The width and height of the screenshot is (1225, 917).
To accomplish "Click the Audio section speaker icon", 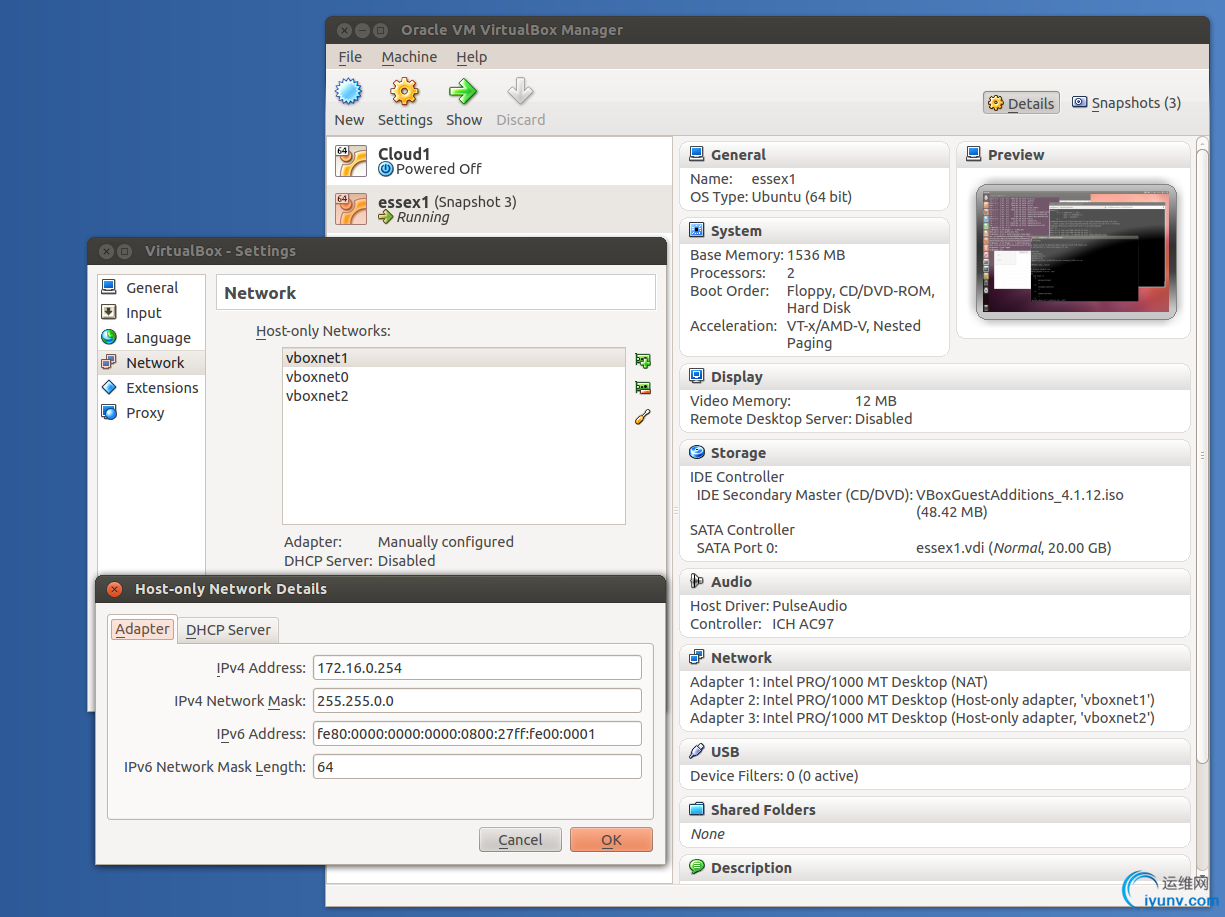I will click(697, 582).
